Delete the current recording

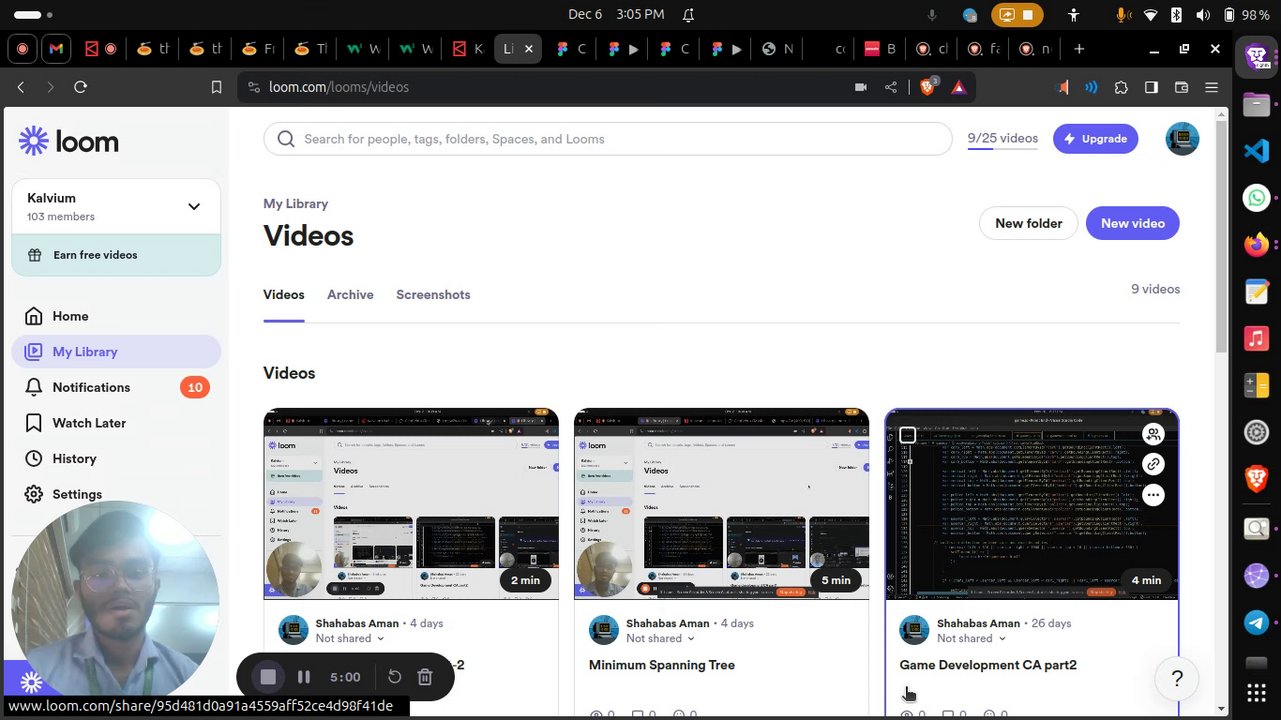(425, 677)
